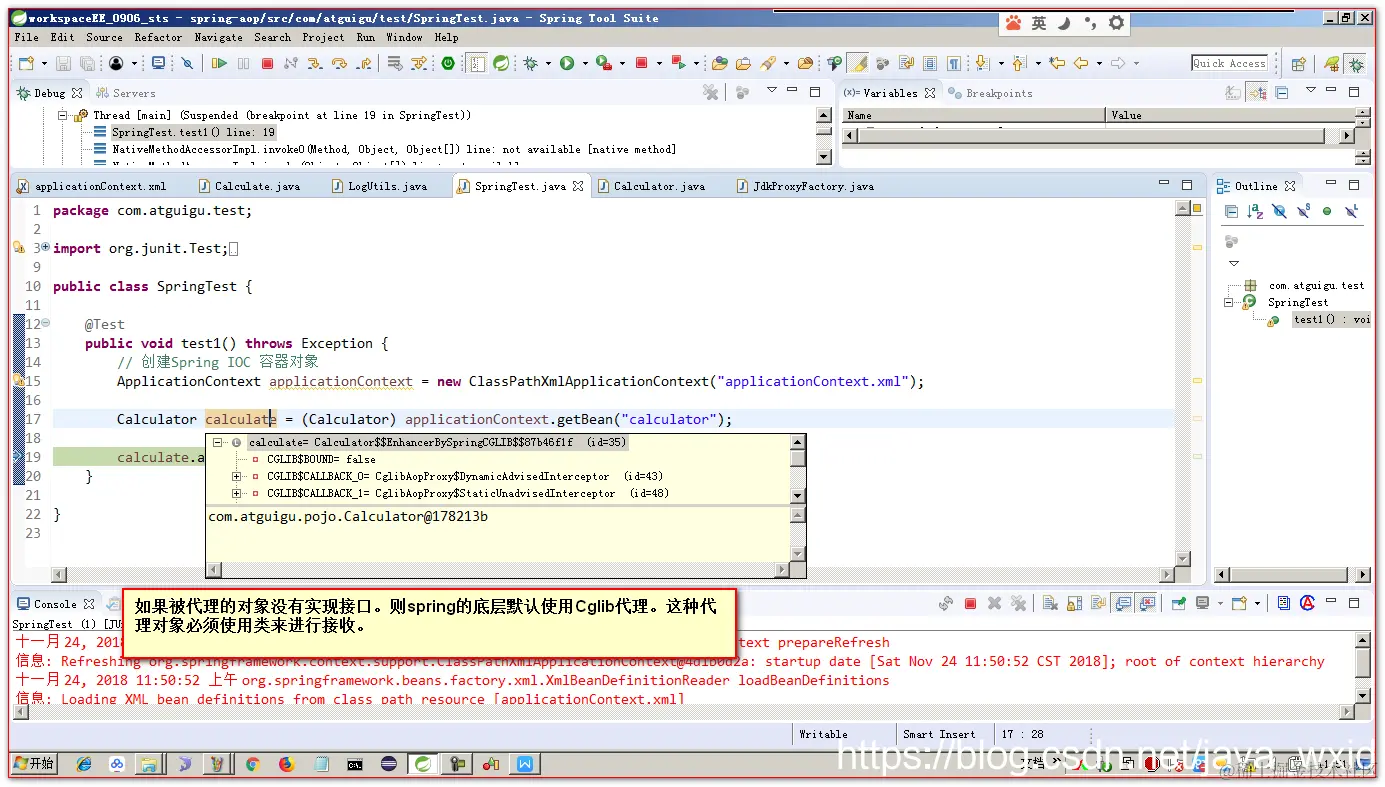Image resolution: width=1385 pixels, height=787 pixels.
Task: Open the New file icon dropdown arrow
Action: pos(44,63)
